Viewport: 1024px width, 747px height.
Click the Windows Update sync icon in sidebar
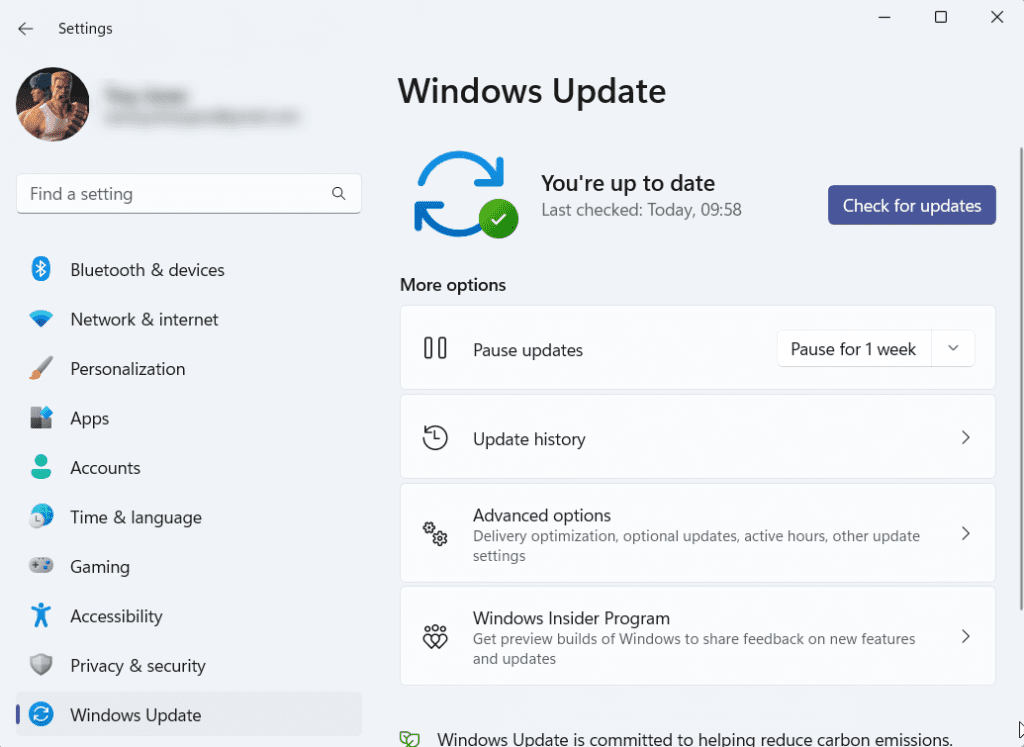point(40,714)
